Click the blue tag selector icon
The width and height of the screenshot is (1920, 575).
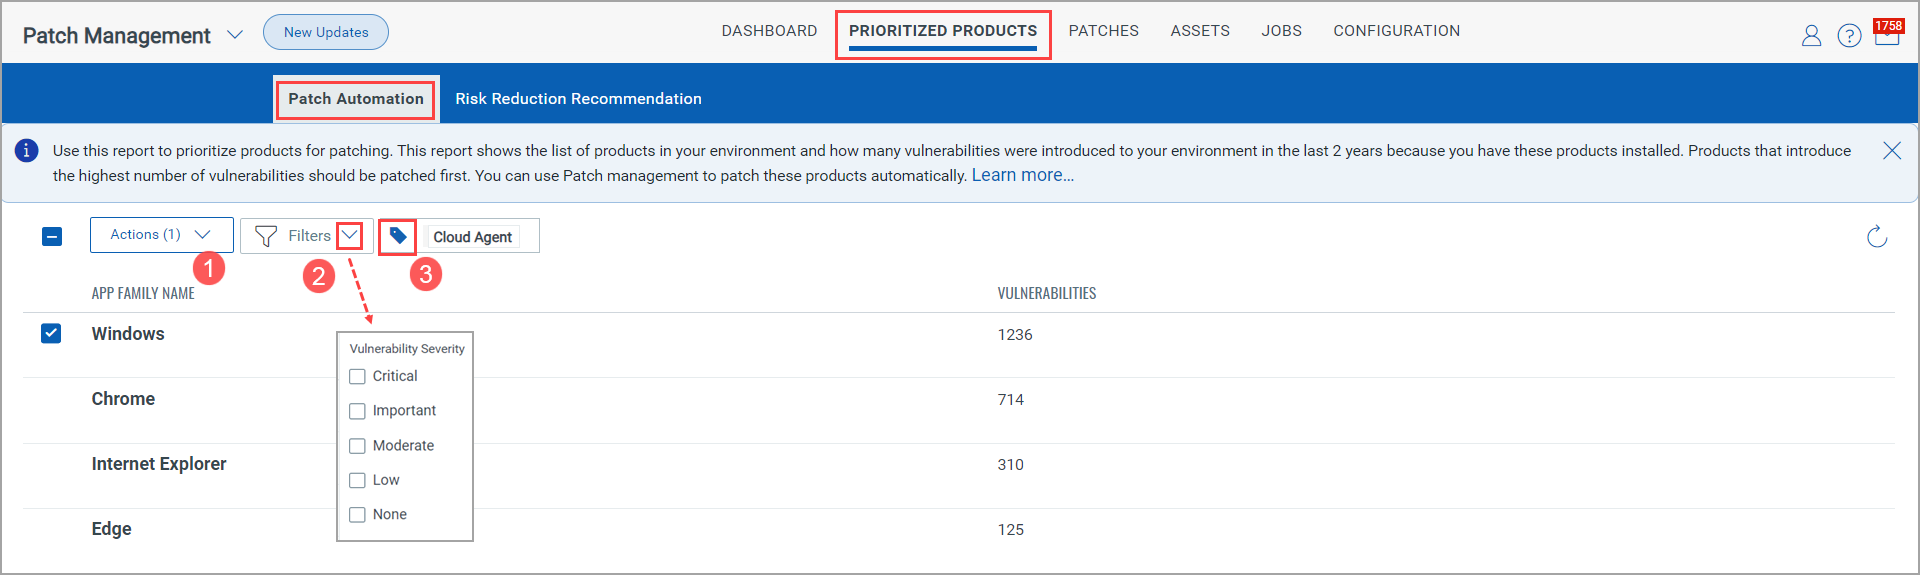[398, 236]
